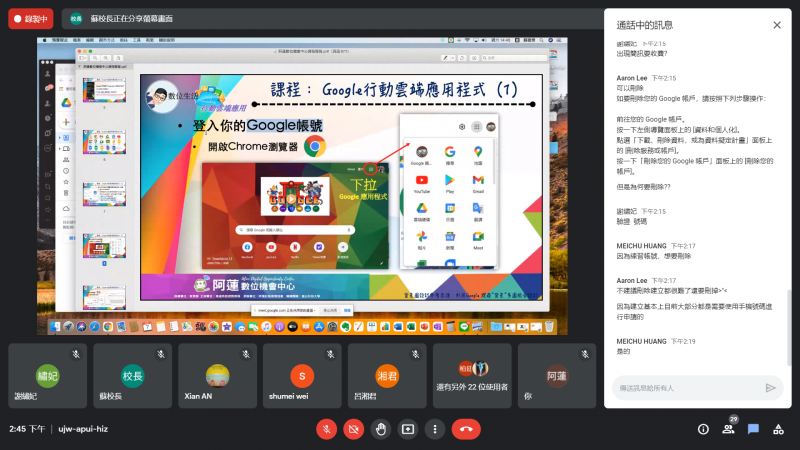
Task: Open the activities icon
Action: (778, 429)
